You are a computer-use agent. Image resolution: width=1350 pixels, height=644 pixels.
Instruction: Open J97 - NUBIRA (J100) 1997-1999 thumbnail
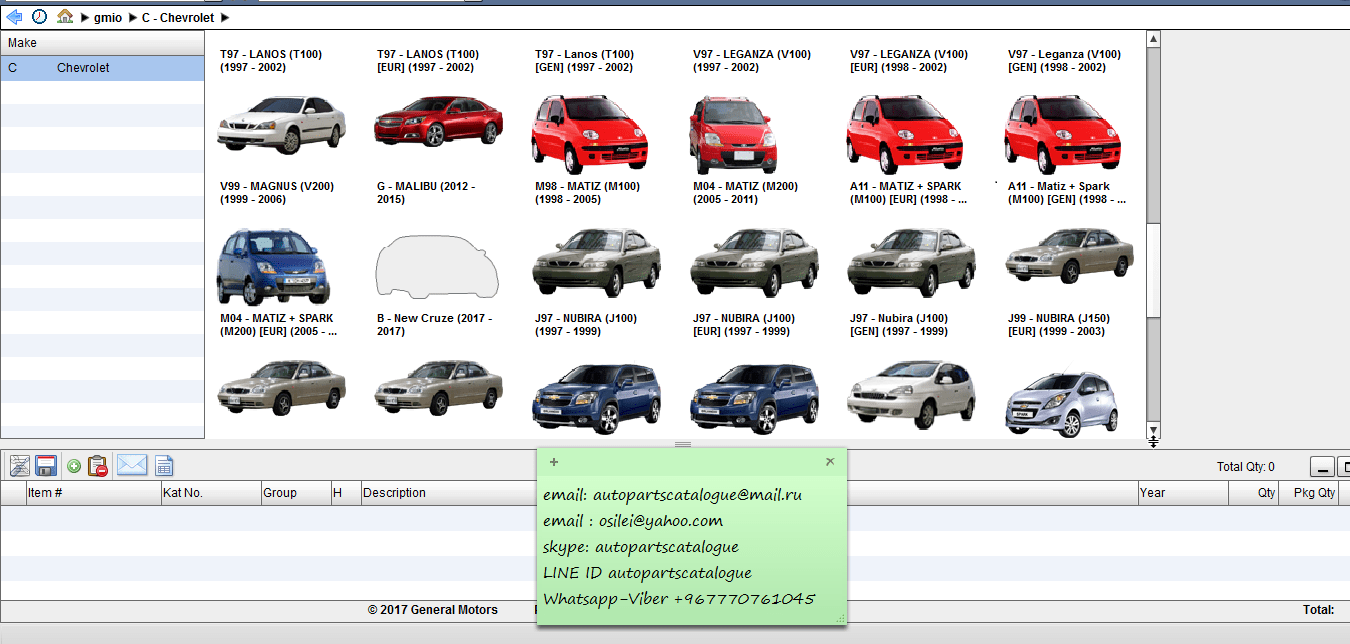(597, 262)
